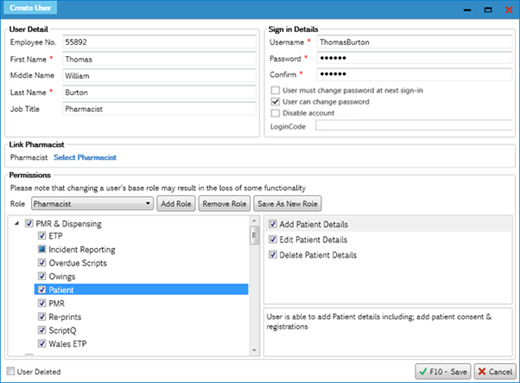Image resolution: width=520 pixels, height=383 pixels.
Task: Uncheck the Re-prints permission checkbox
Action: point(42,317)
